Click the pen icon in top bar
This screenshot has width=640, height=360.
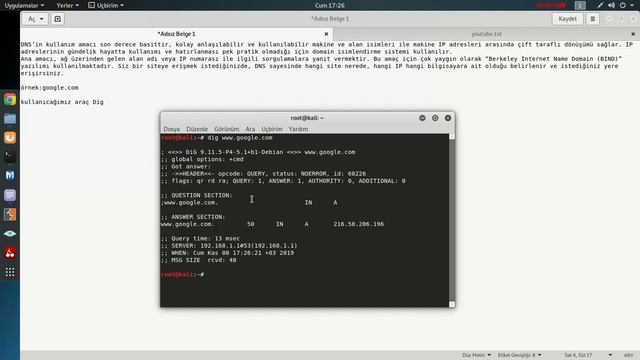[600, 5]
